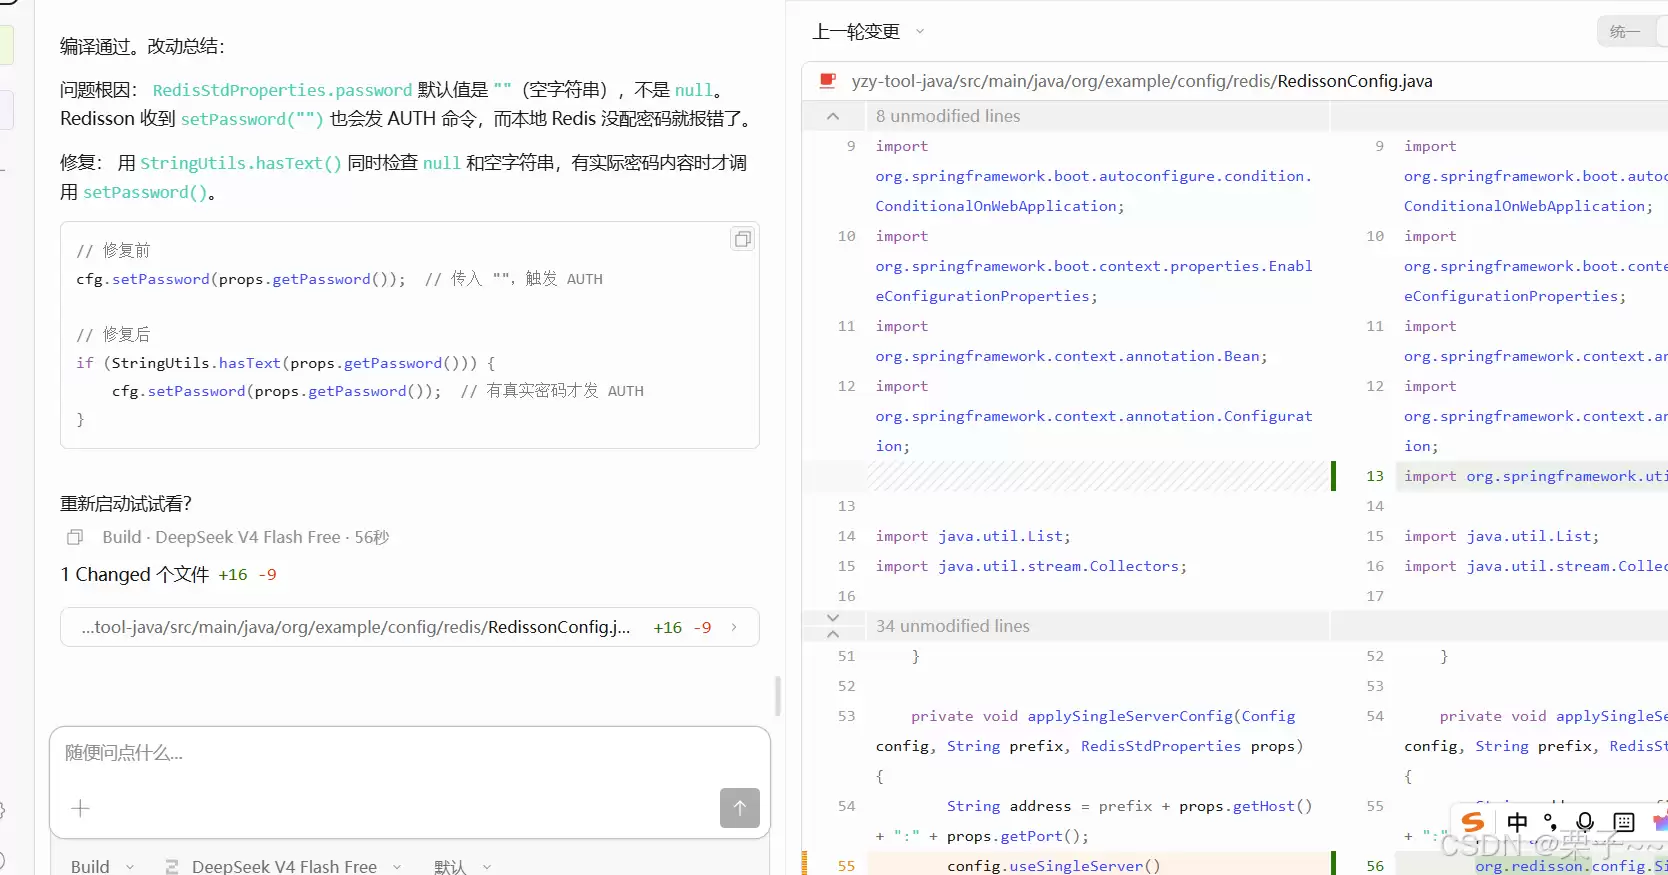Copy the code block with its copy icon
This screenshot has height=875, width=1668.
pyautogui.click(x=742, y=239)
